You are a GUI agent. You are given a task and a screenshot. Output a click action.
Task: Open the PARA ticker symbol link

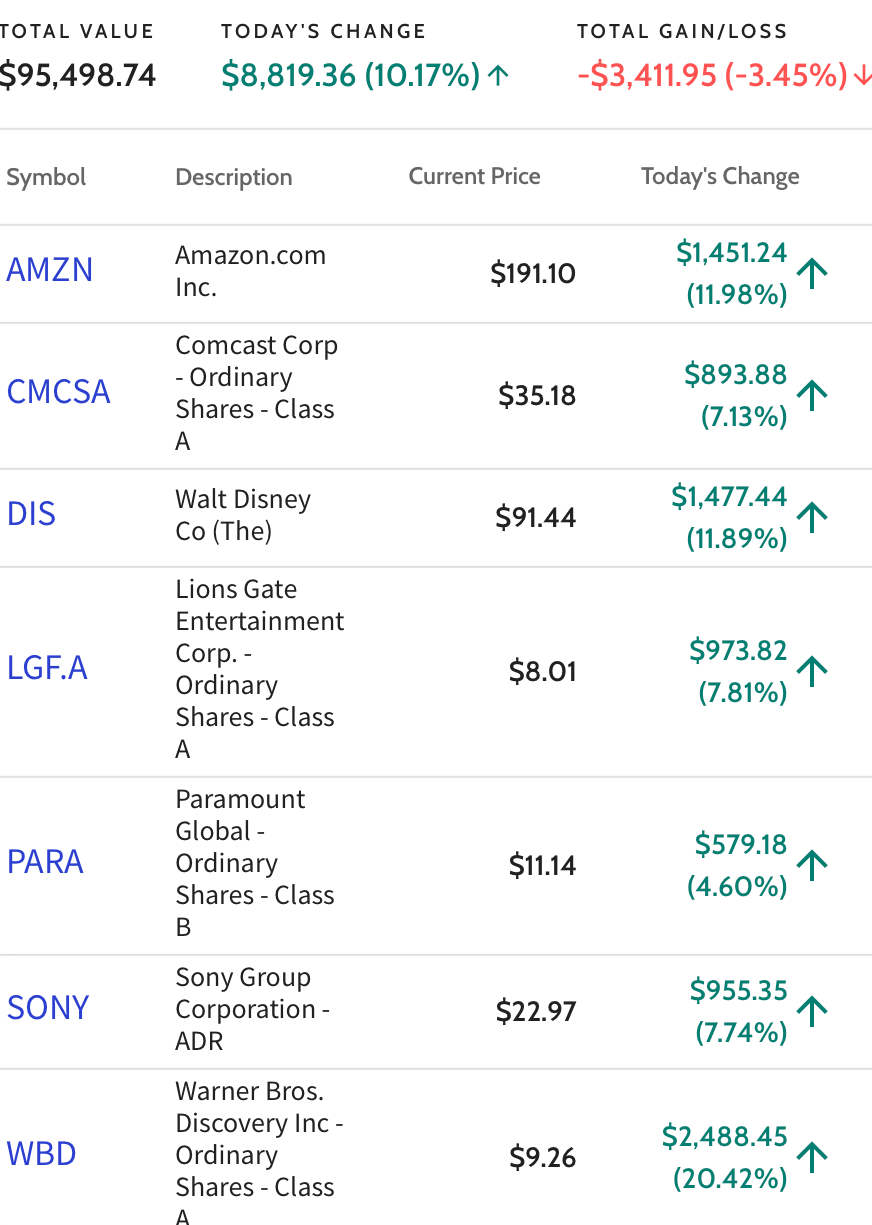click(x=45, y=862)
